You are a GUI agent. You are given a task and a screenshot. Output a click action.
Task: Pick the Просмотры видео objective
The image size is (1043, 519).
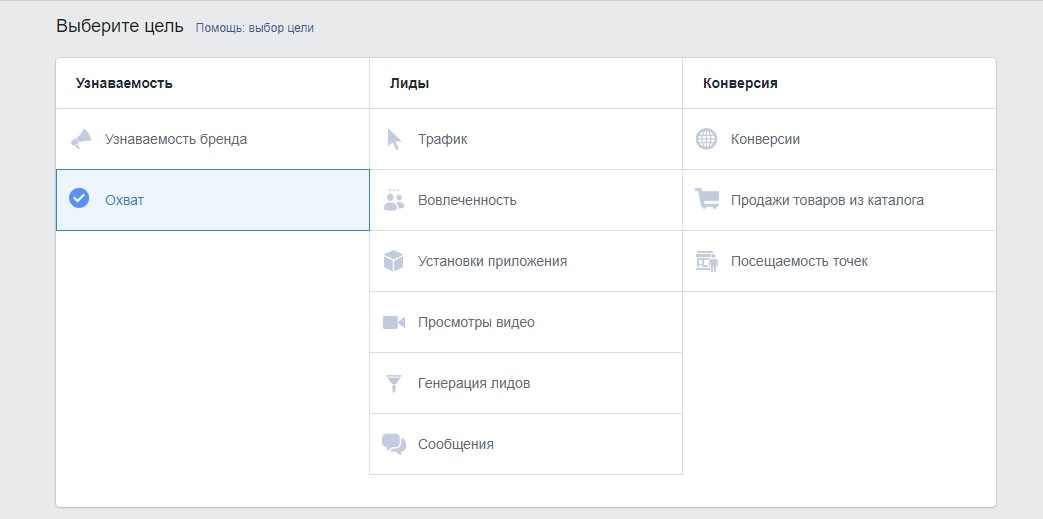(526, 322)
